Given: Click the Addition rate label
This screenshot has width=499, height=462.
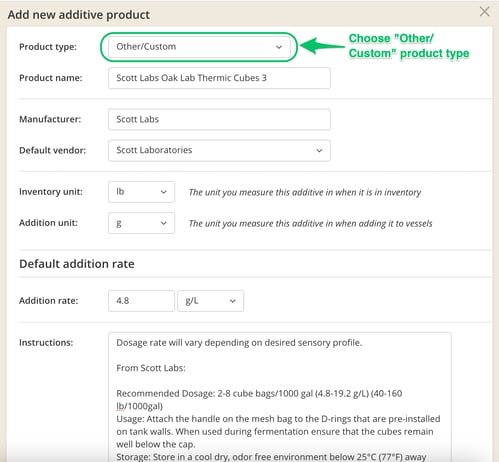Looking at the screenshot, I should 49,301.
